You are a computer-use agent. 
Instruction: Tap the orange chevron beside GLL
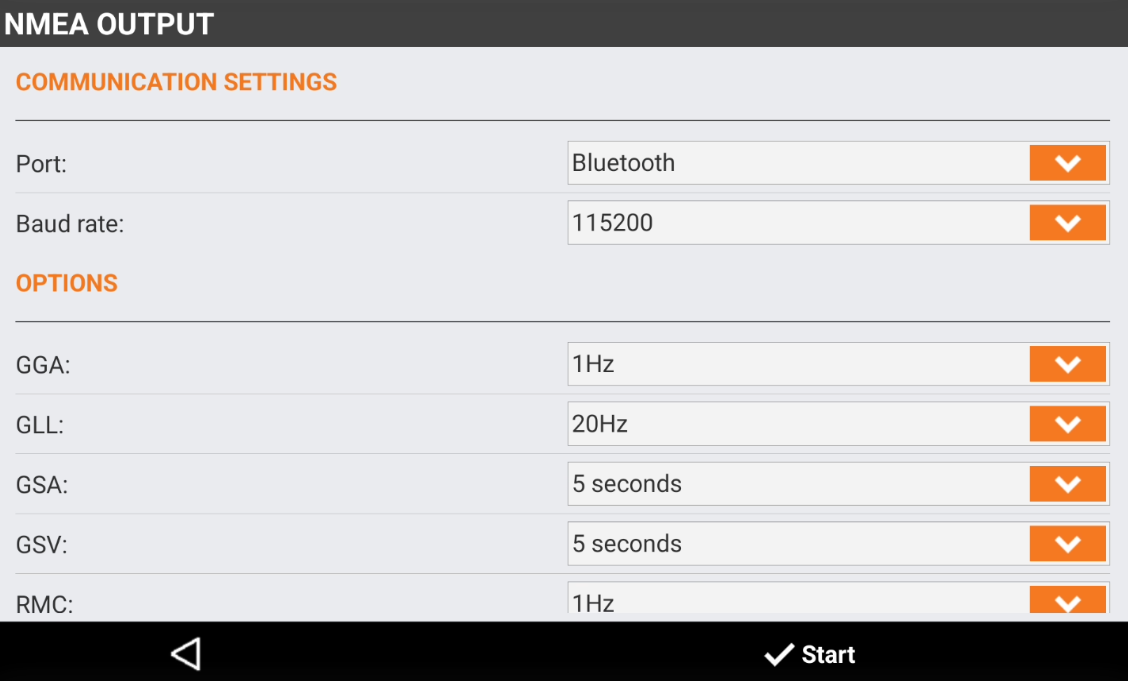point(1067,424)
